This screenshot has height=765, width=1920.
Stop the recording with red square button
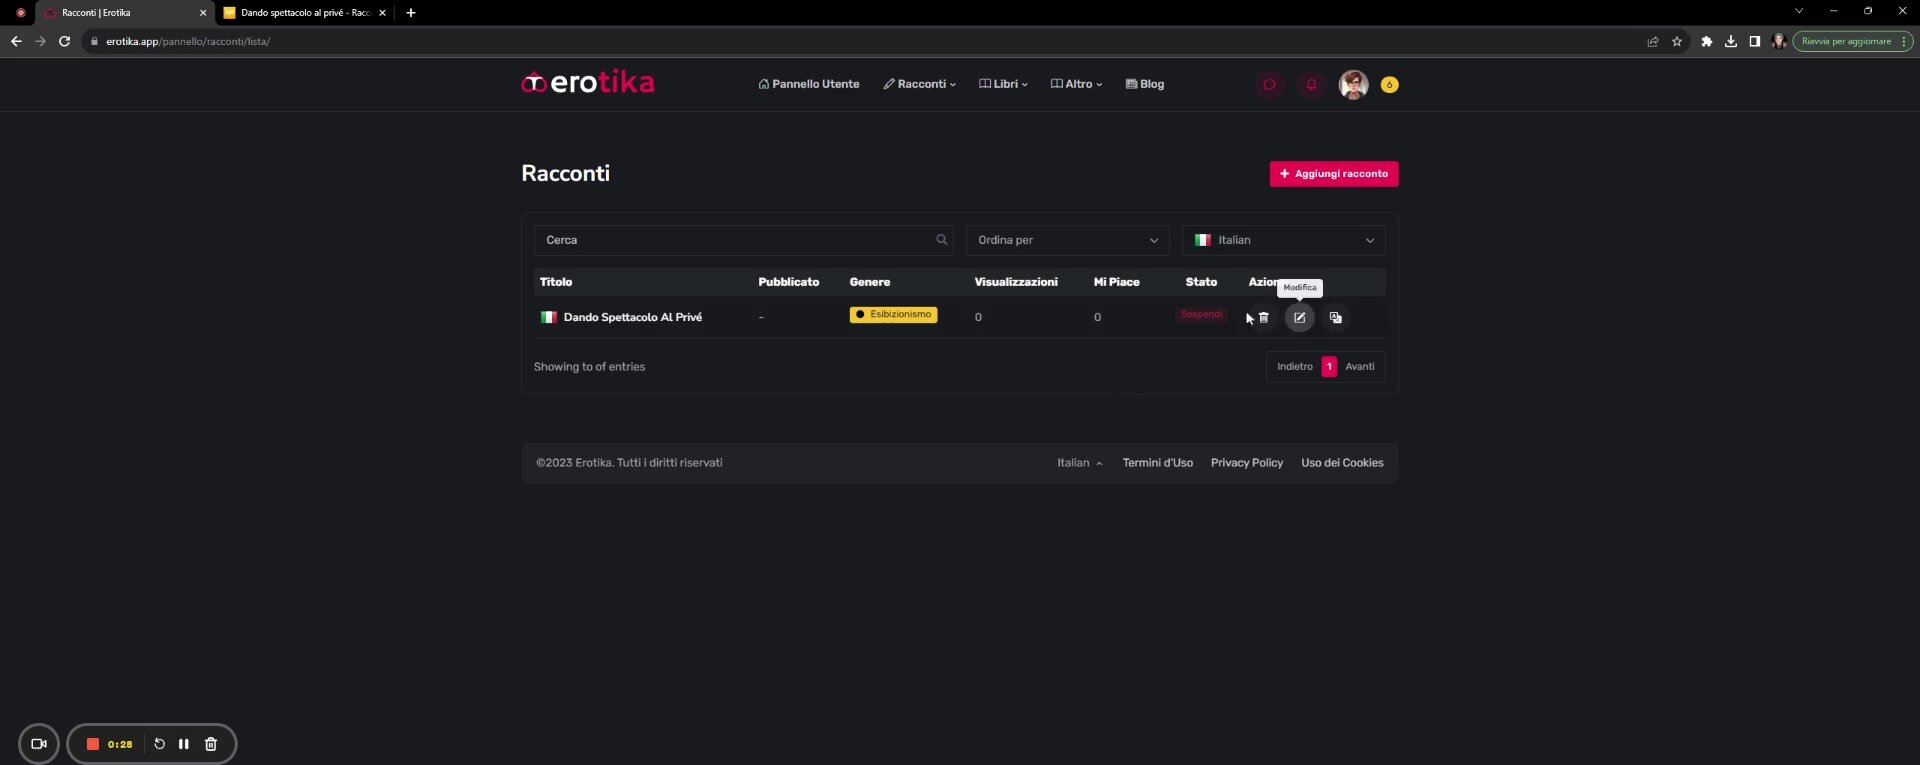coord(93,744)
